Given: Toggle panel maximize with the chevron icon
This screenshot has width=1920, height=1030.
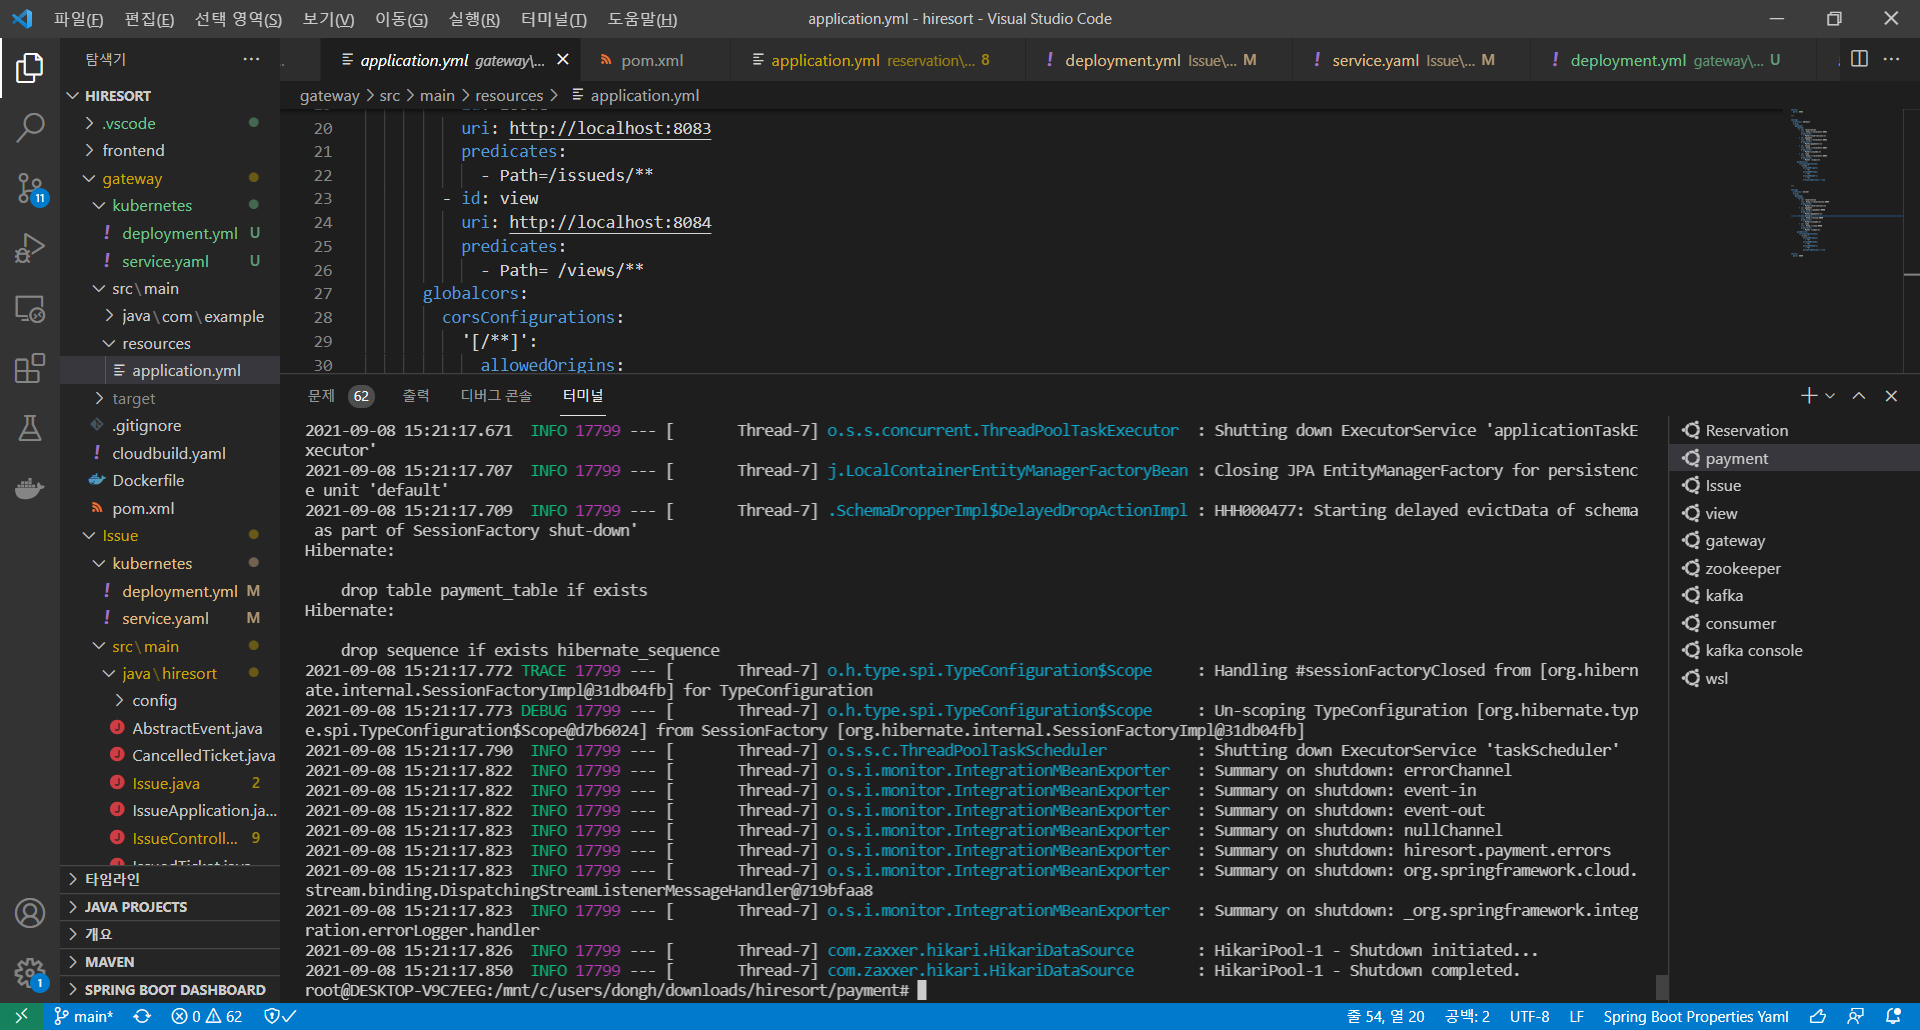Looking at the screenshot, I should [x=1858, y=395].
